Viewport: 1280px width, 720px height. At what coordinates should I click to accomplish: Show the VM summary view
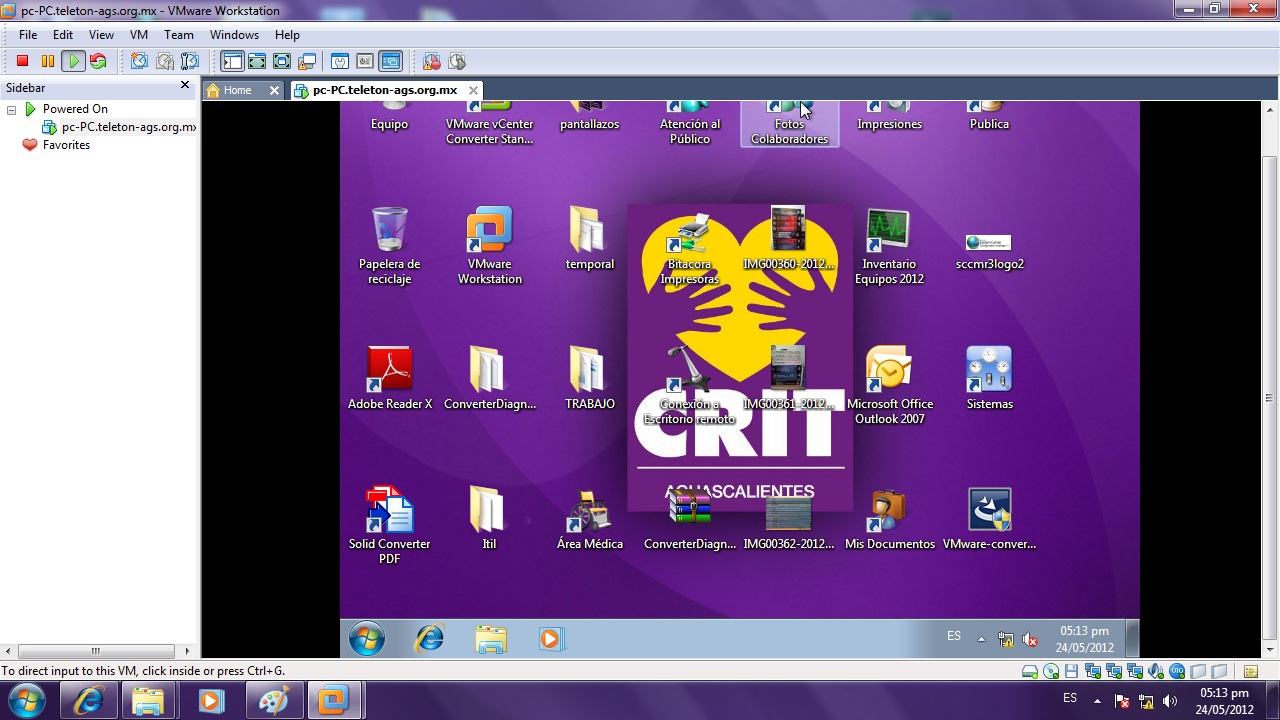click(x=340, y=61)
